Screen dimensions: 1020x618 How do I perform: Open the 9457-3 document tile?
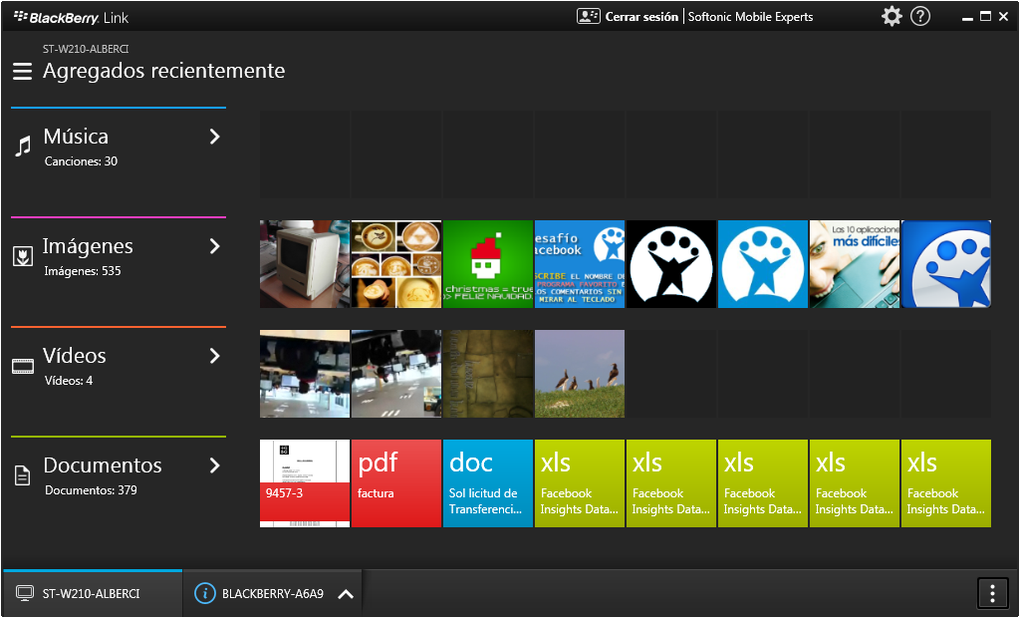pyautogui.click(x=304, y=483)
